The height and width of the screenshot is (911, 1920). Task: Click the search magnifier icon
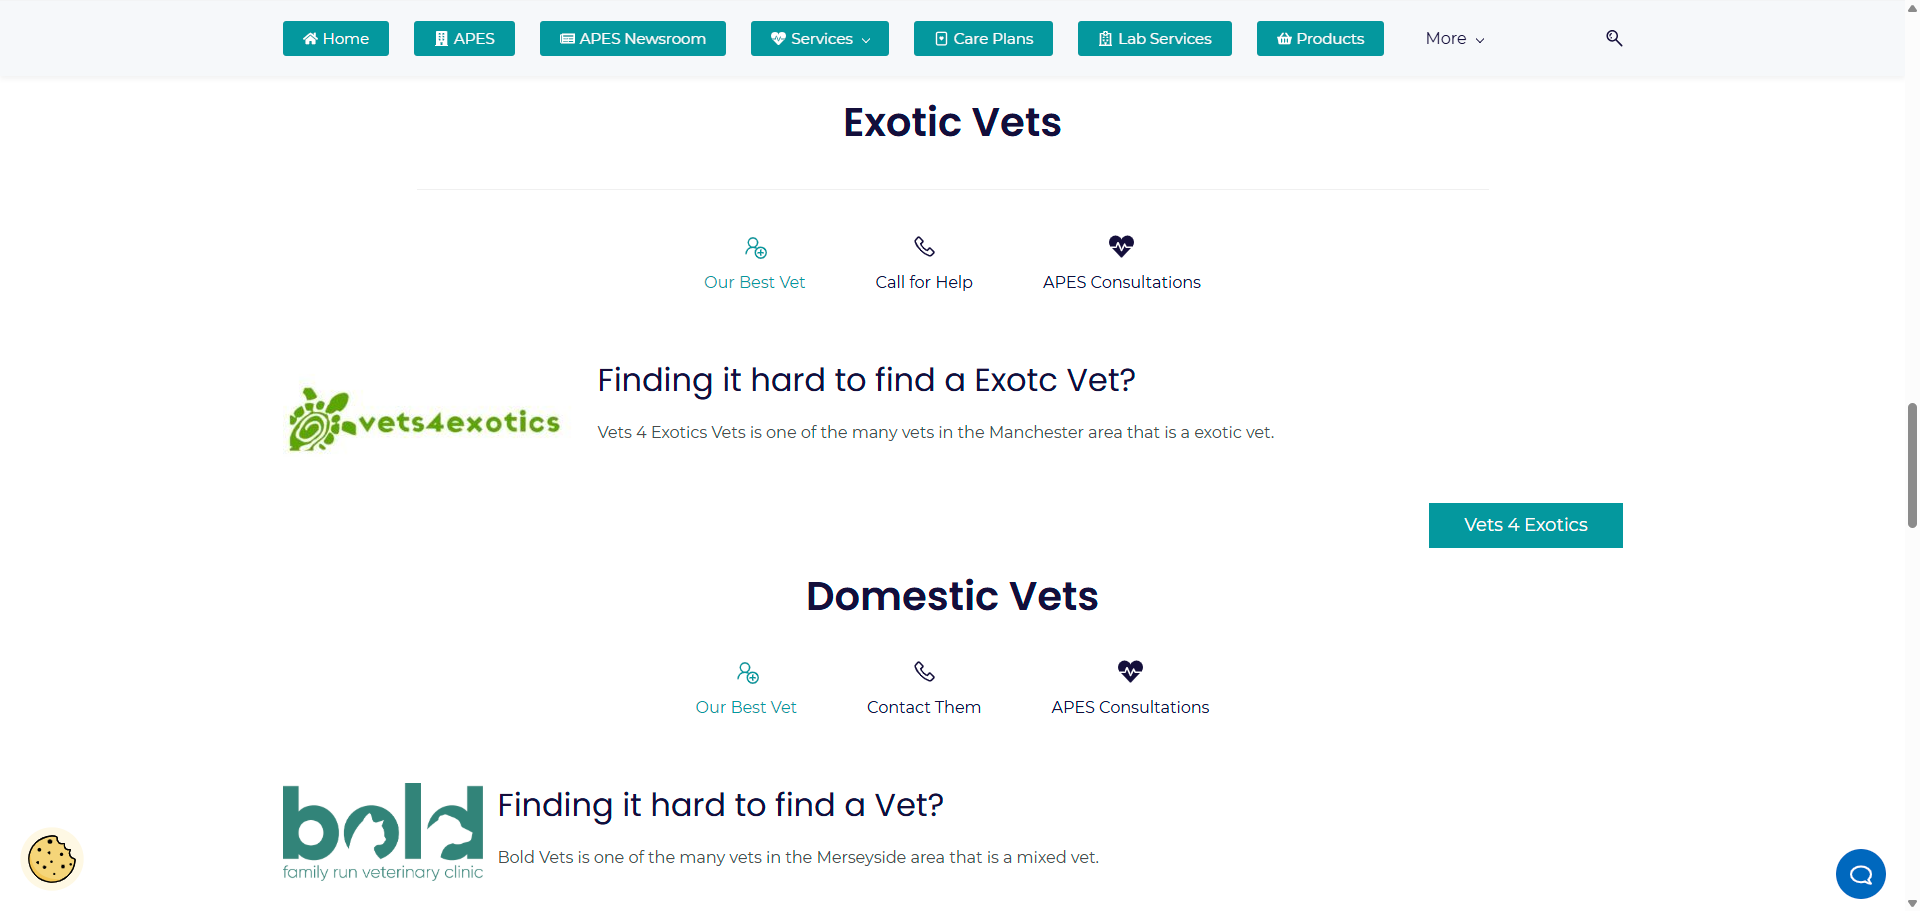pos(1614,38)
